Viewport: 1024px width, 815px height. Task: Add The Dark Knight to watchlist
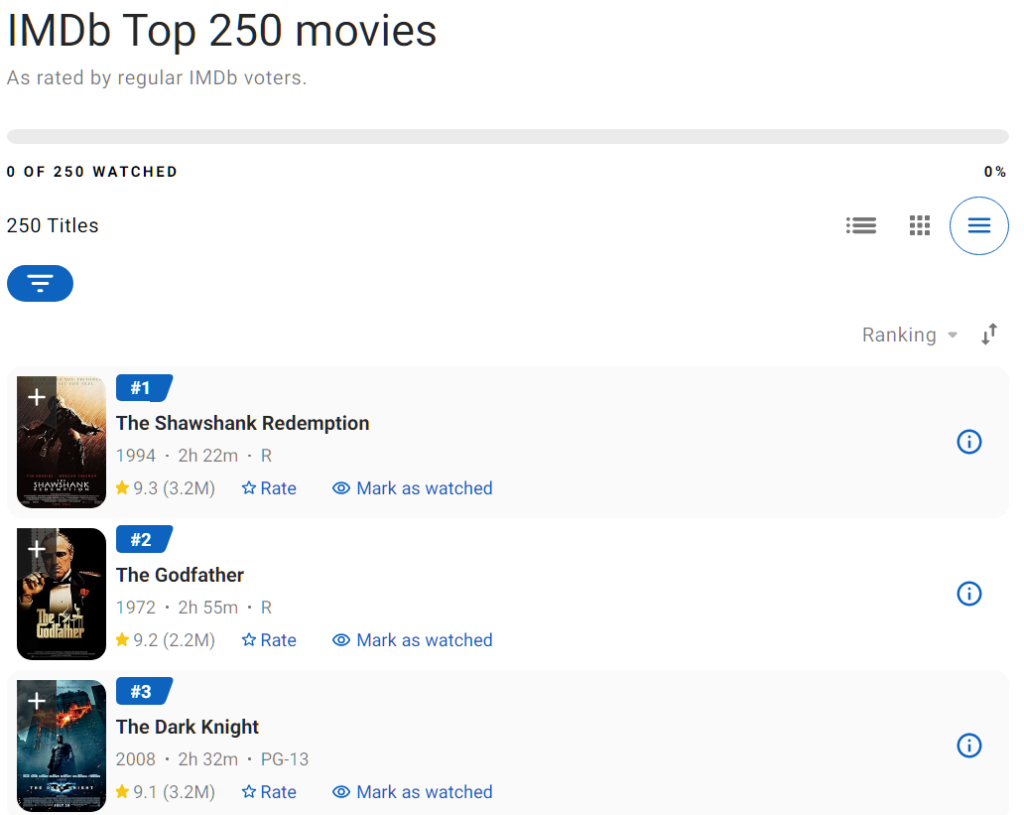click(x=37, y=701)
